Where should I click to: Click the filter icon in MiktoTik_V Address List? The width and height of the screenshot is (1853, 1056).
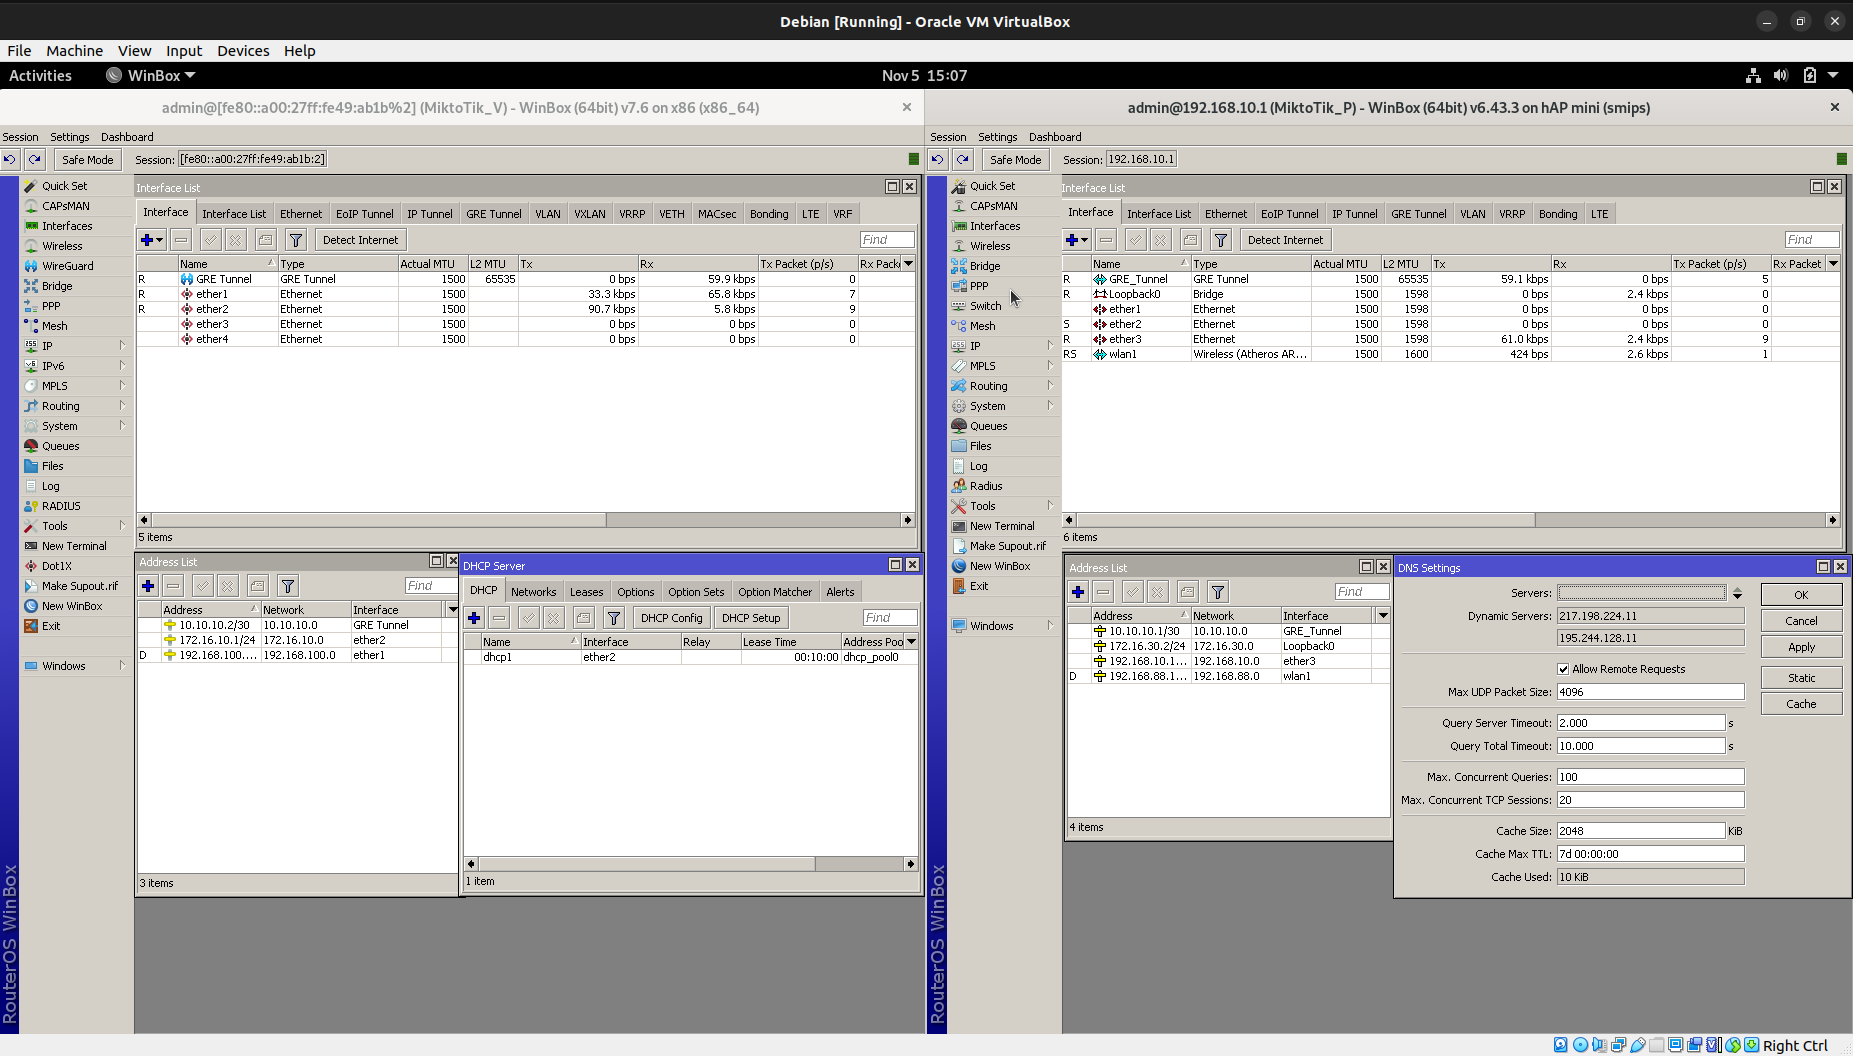pyautogui.click(x=288, y=586)
